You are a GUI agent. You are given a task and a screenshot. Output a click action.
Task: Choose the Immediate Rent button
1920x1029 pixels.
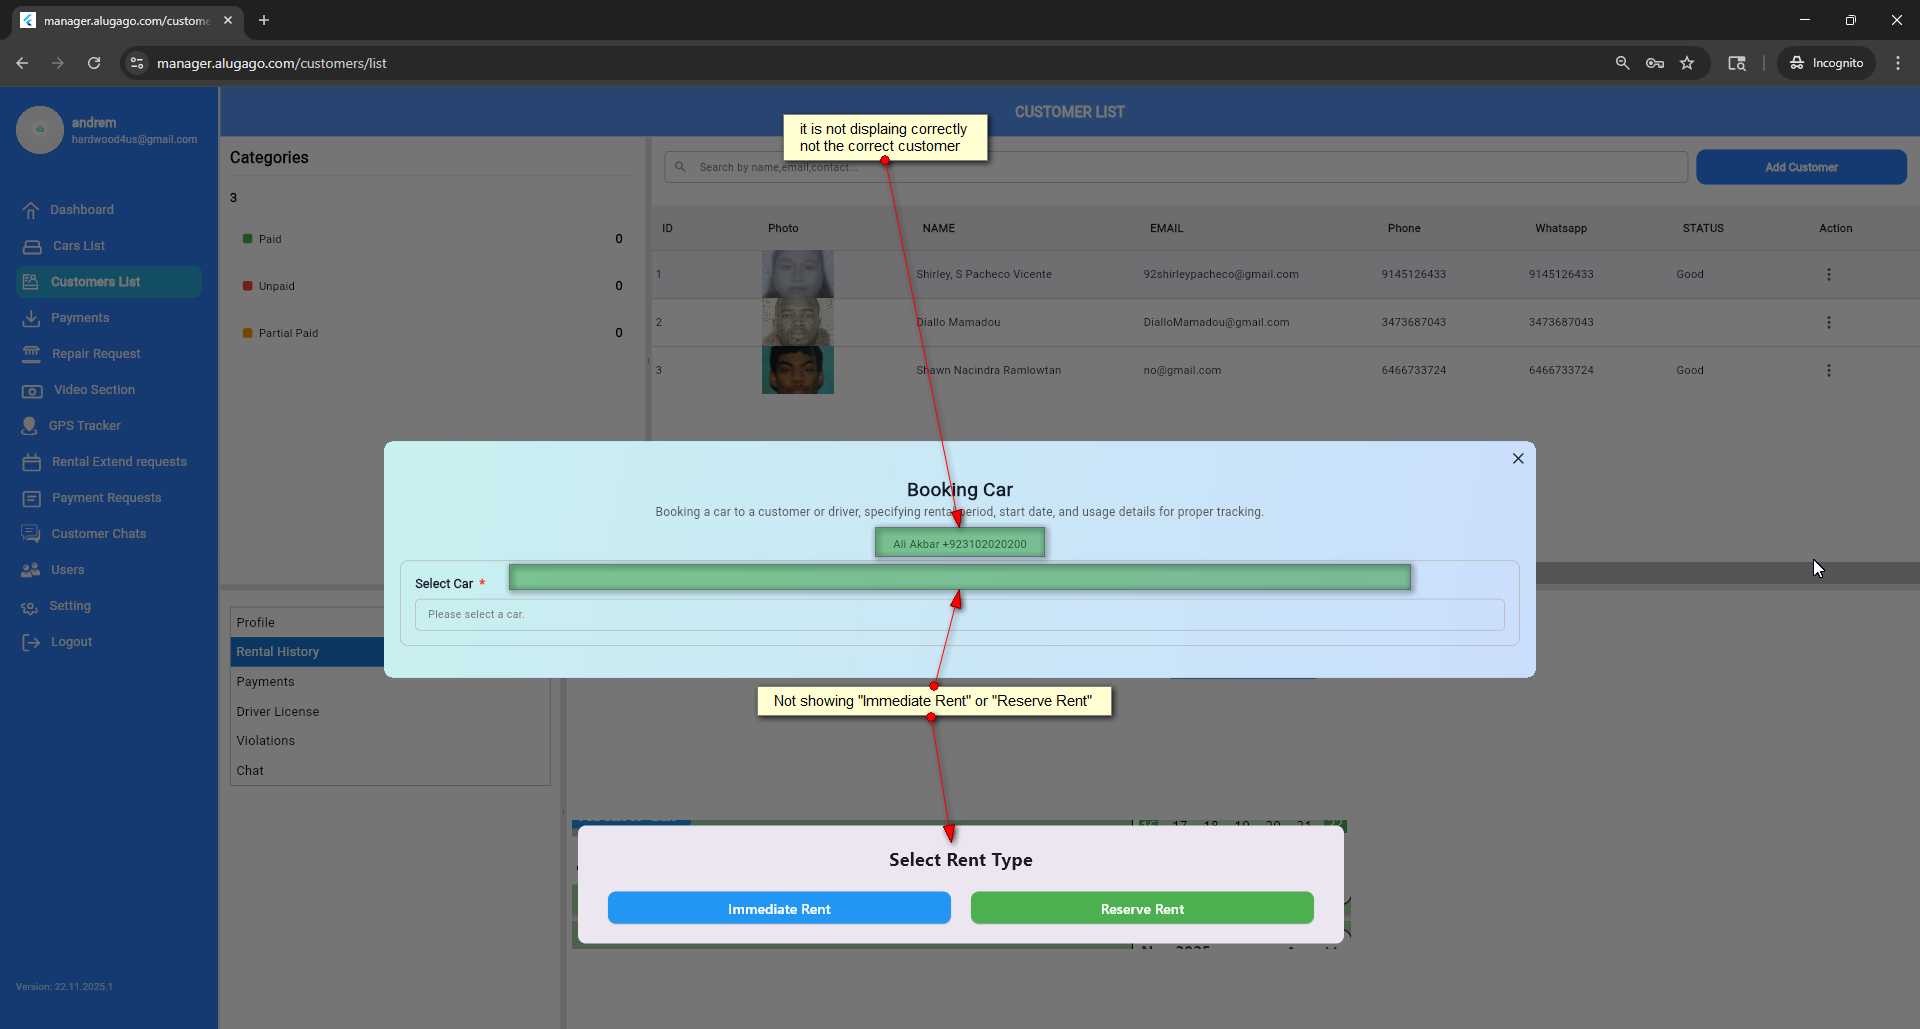pyautogui.click(x=779, y=908)
